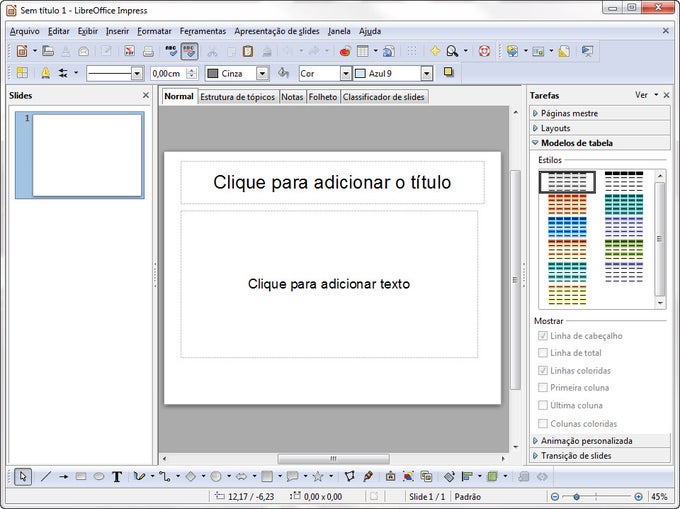Activate the Text tool

pyautogui.click(x=117, y=476)
